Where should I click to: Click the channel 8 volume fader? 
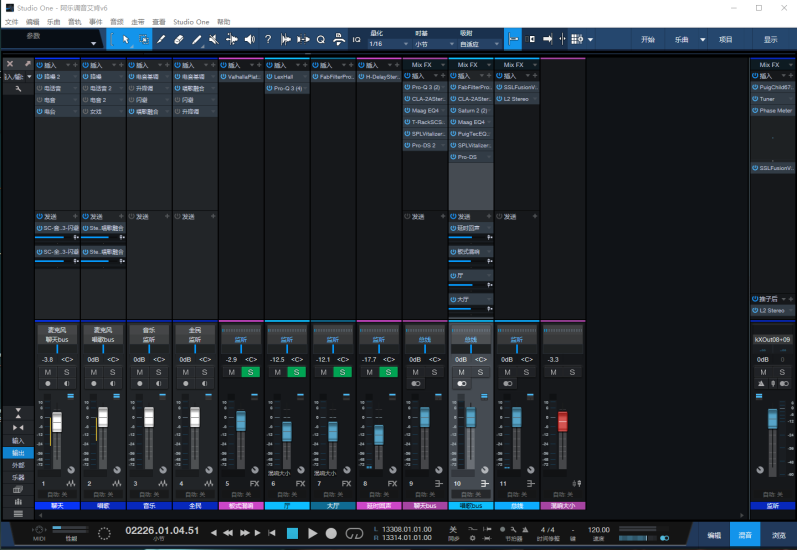coord(379,435)
